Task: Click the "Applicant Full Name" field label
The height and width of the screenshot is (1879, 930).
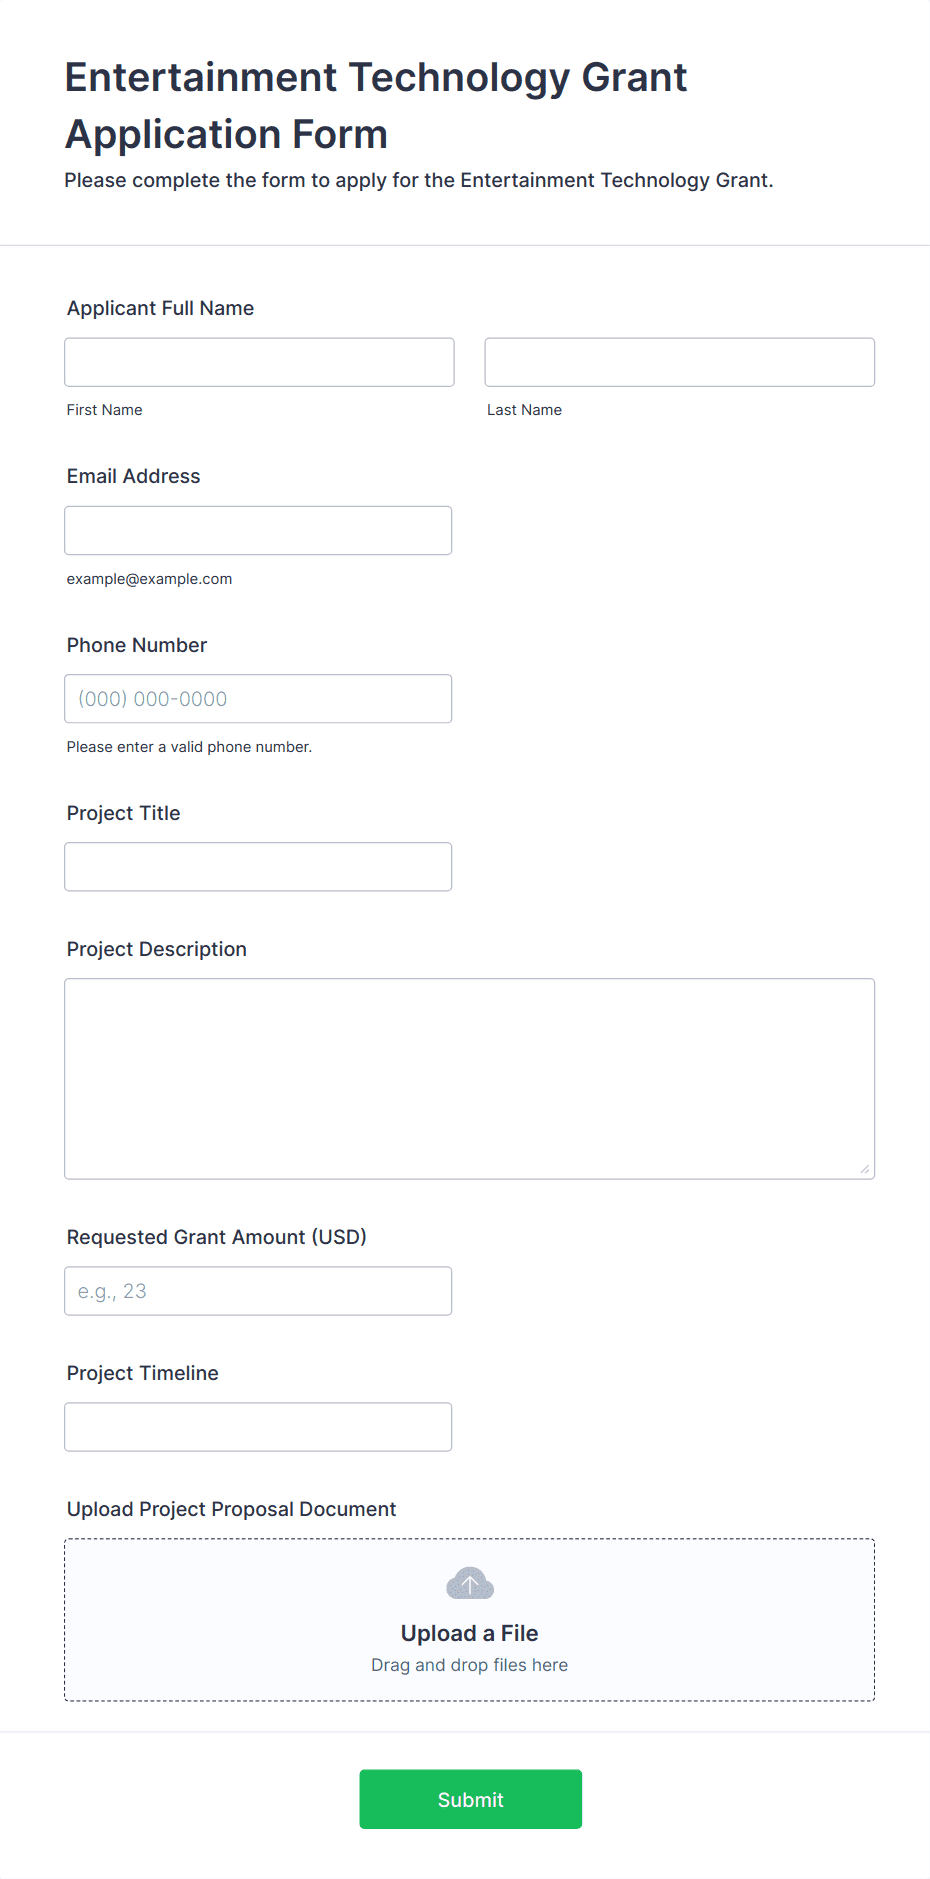Action: click(x=160, y=308)
